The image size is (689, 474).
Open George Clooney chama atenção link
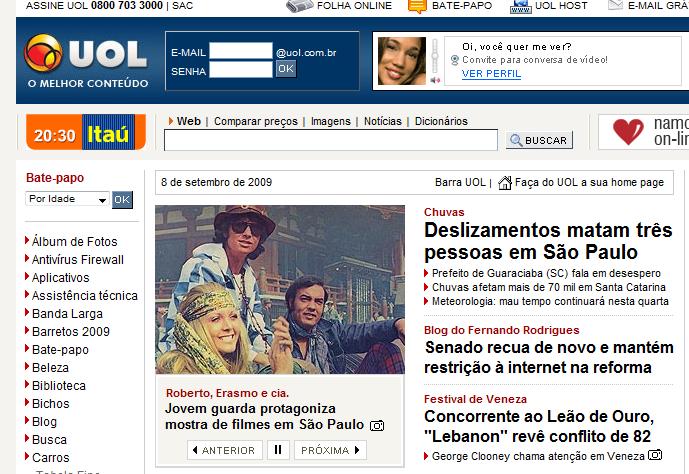coord(538,456)
